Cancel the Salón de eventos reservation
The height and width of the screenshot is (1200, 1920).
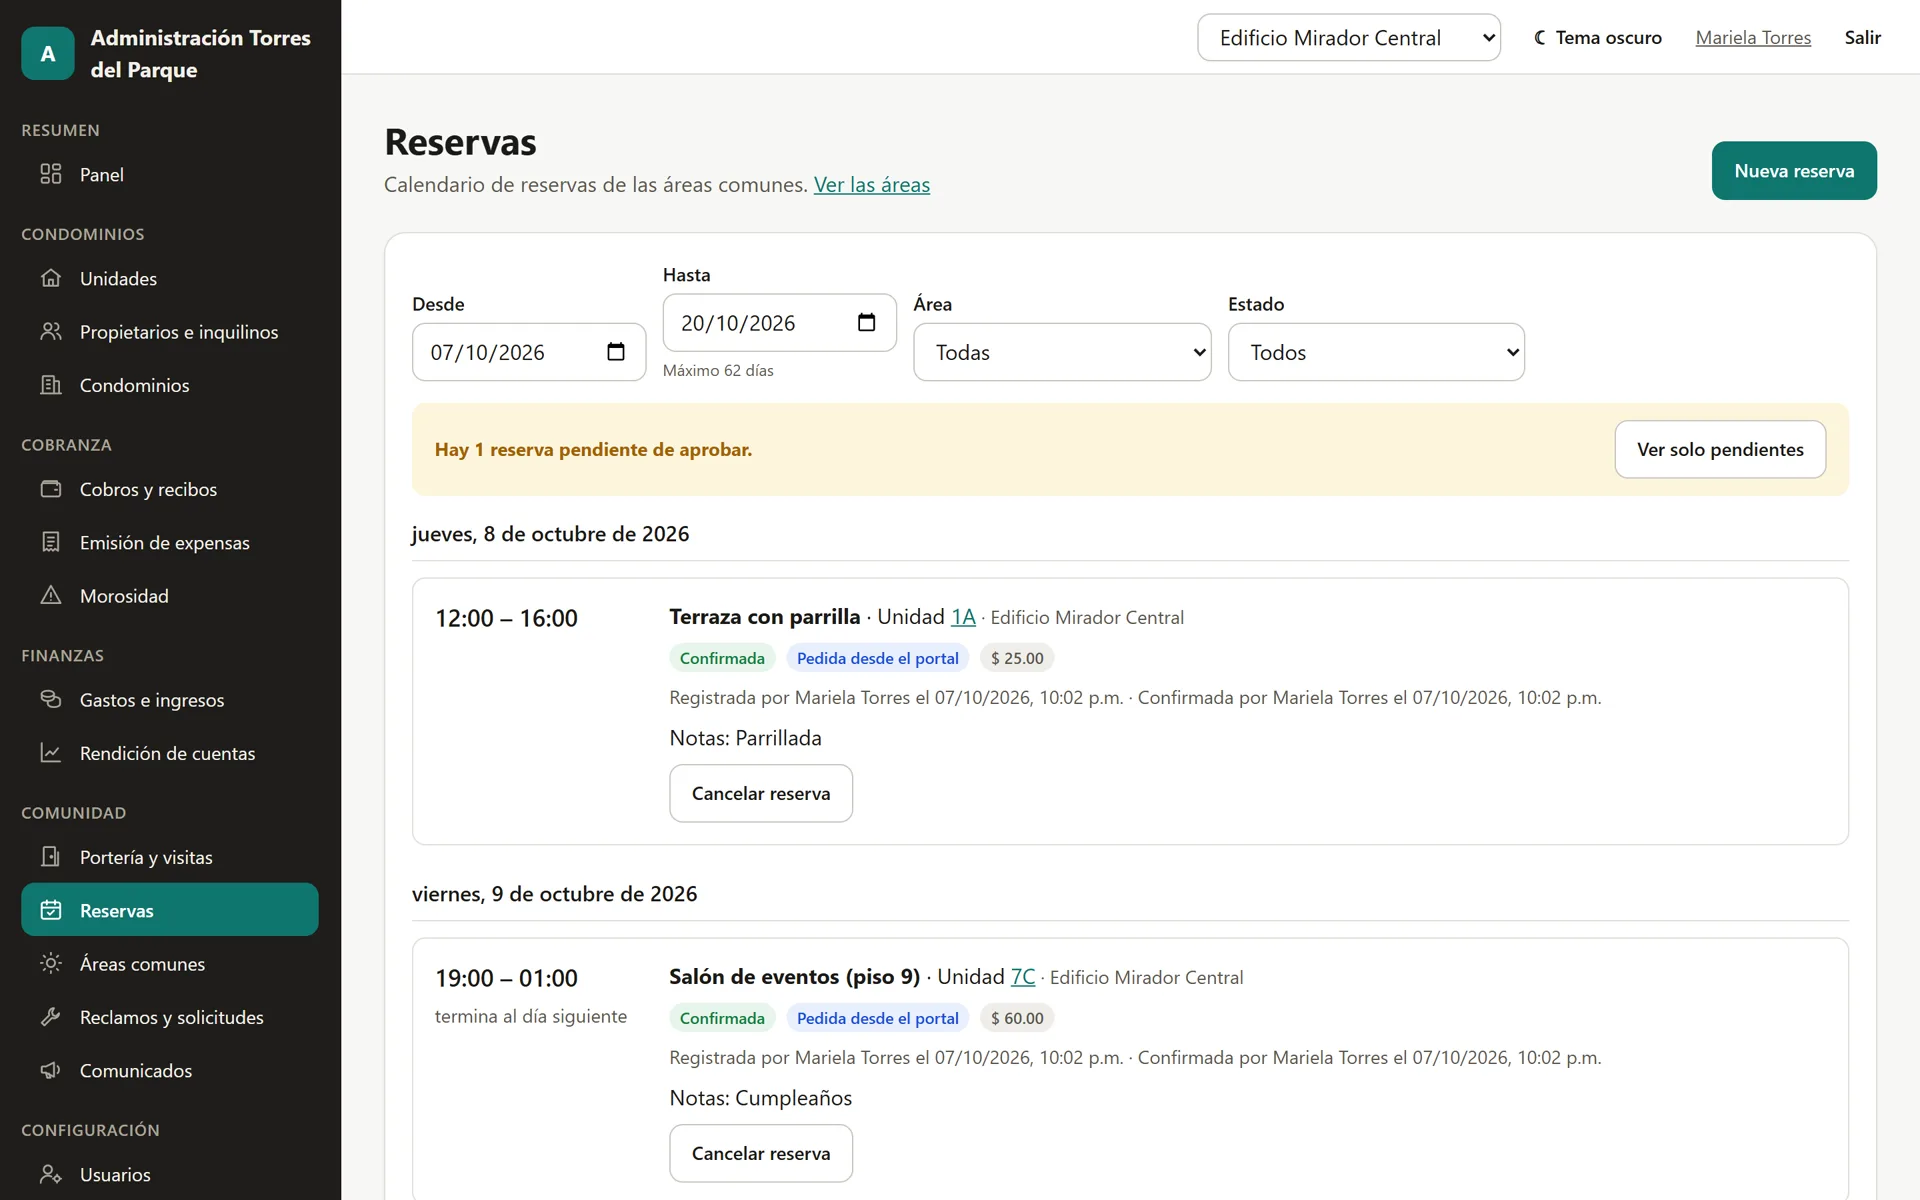pos(761,1153)
